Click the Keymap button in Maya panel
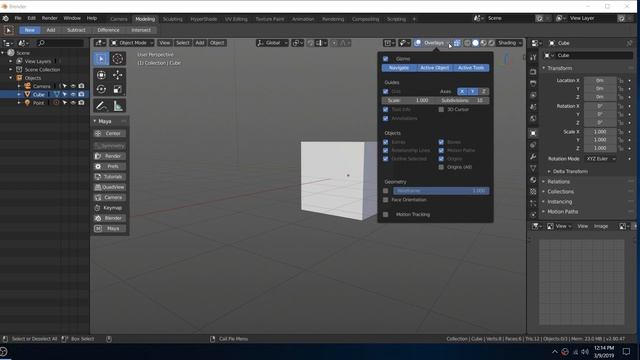 coord(109,208)
